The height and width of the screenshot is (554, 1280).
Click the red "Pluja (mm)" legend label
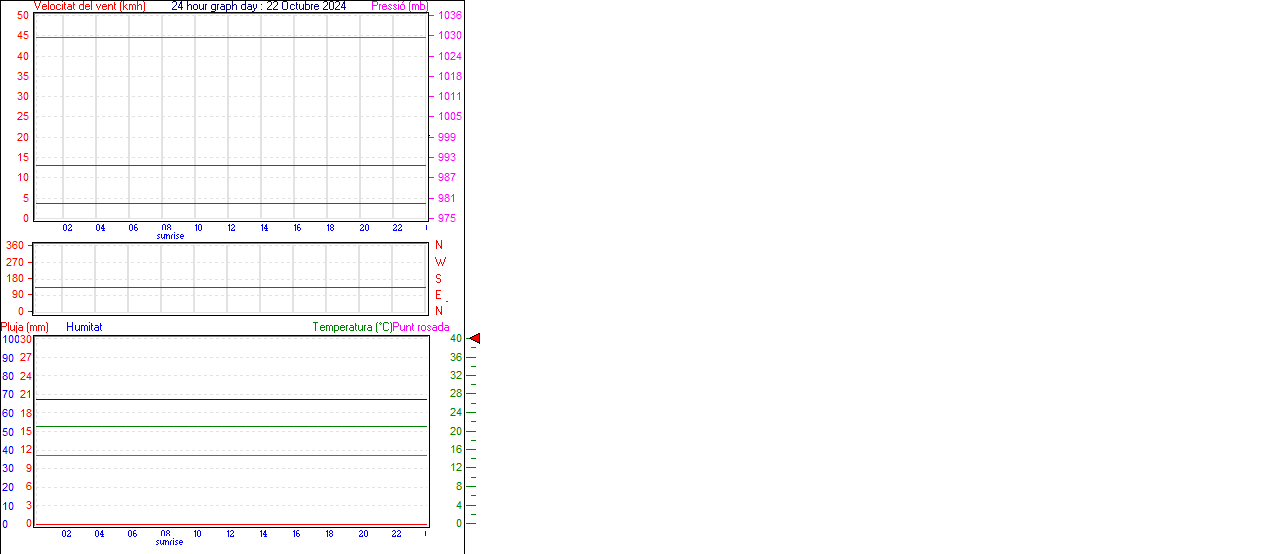(25, 327)
